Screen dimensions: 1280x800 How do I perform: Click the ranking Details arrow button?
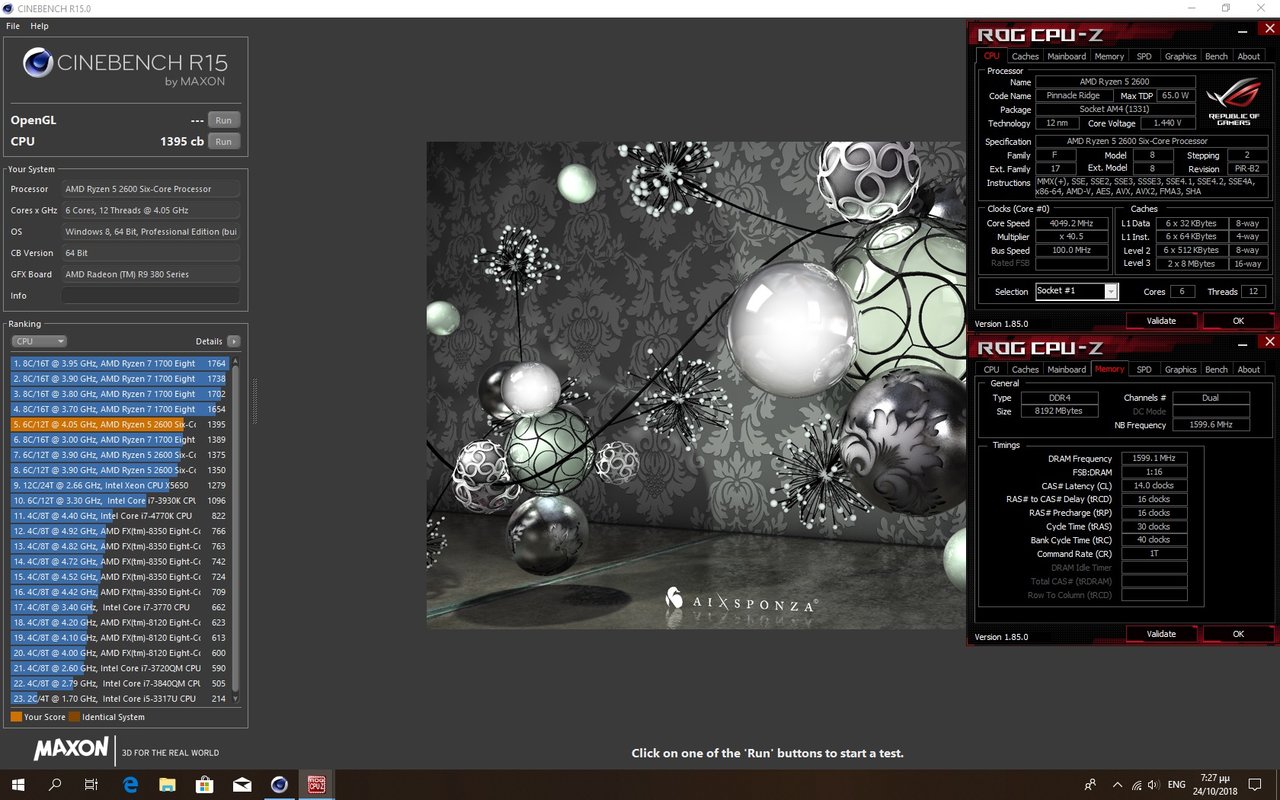234,341
